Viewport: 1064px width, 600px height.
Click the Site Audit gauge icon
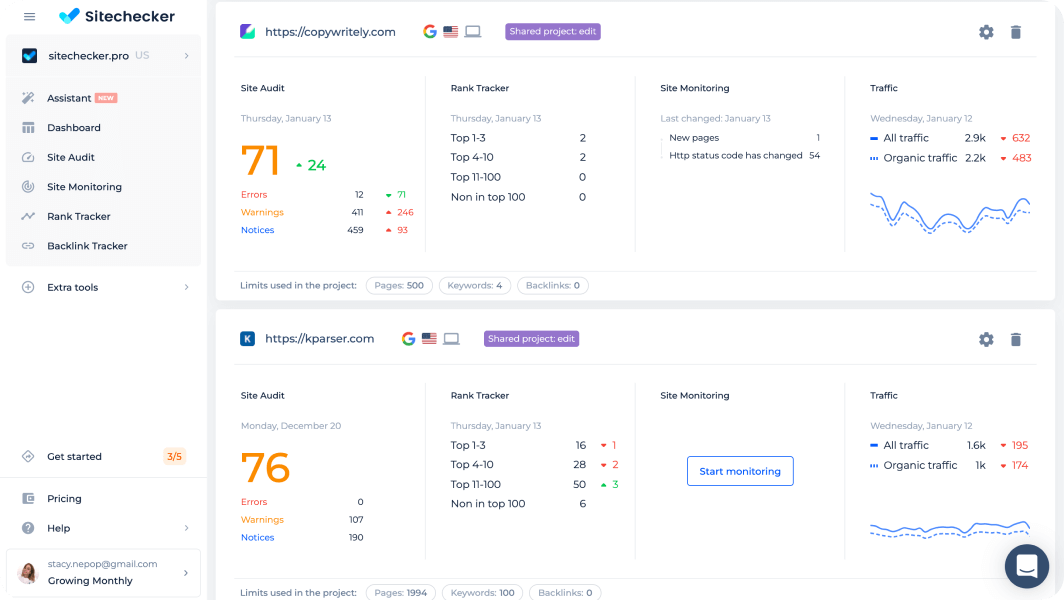(28, 157)
